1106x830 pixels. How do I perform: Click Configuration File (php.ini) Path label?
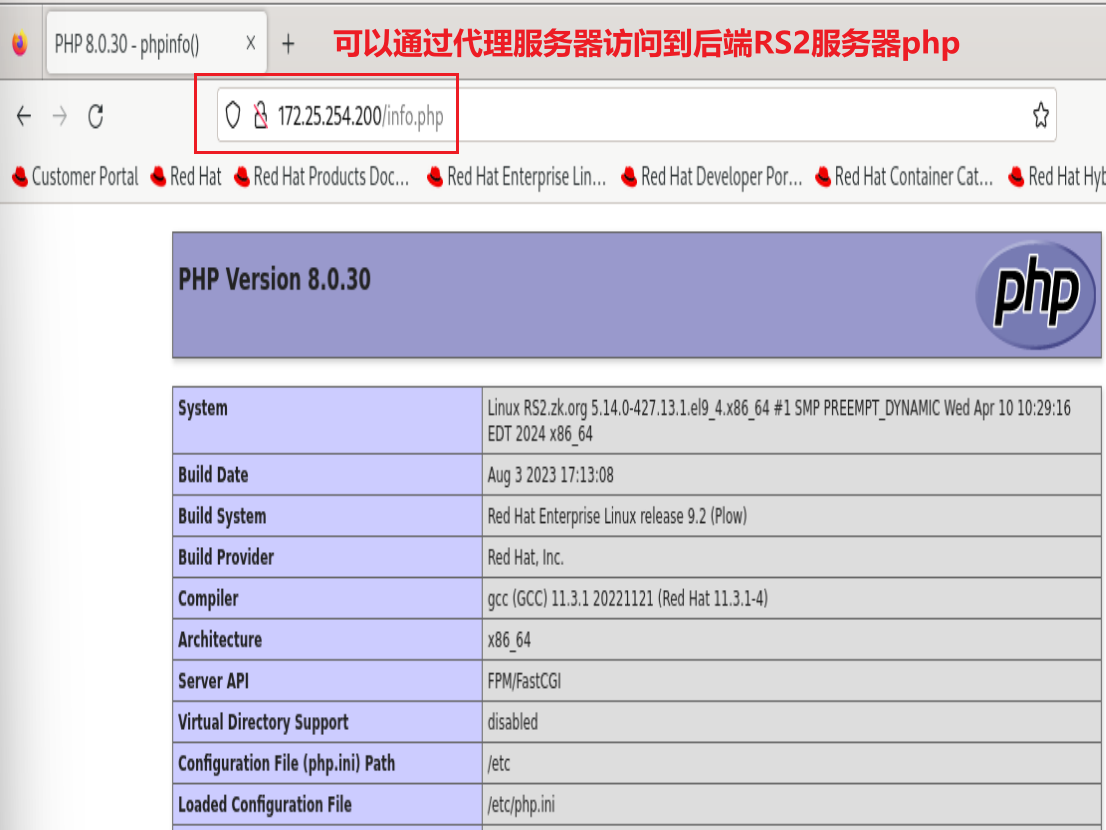286,763
